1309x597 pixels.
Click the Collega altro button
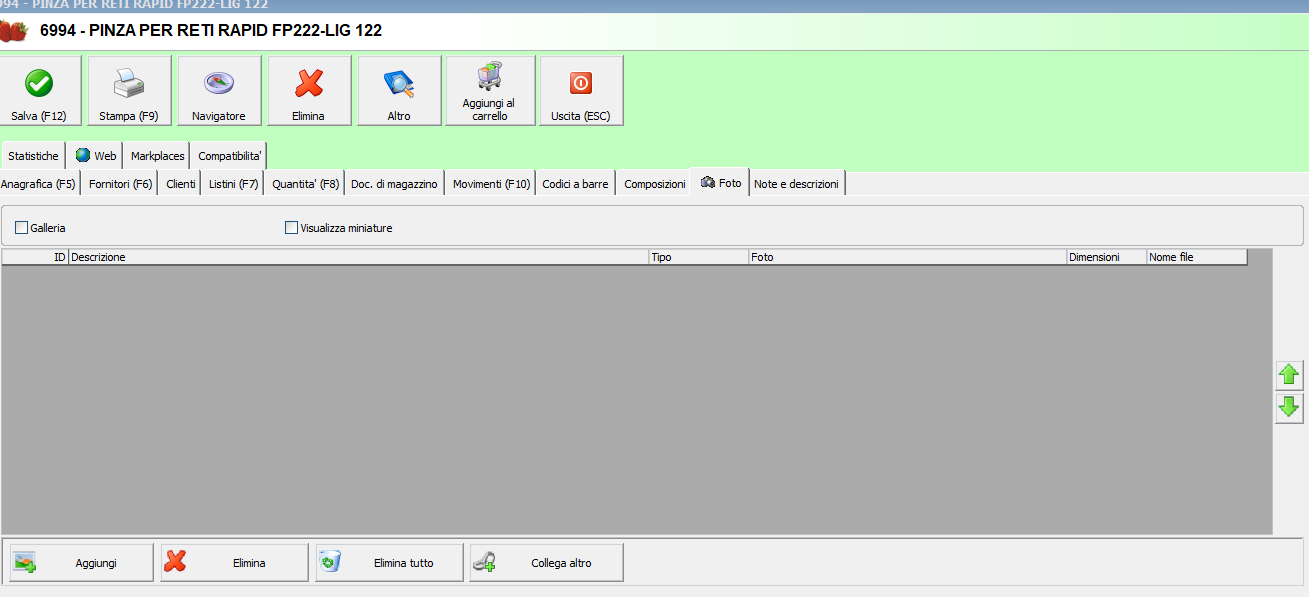(x=546, y=563)
